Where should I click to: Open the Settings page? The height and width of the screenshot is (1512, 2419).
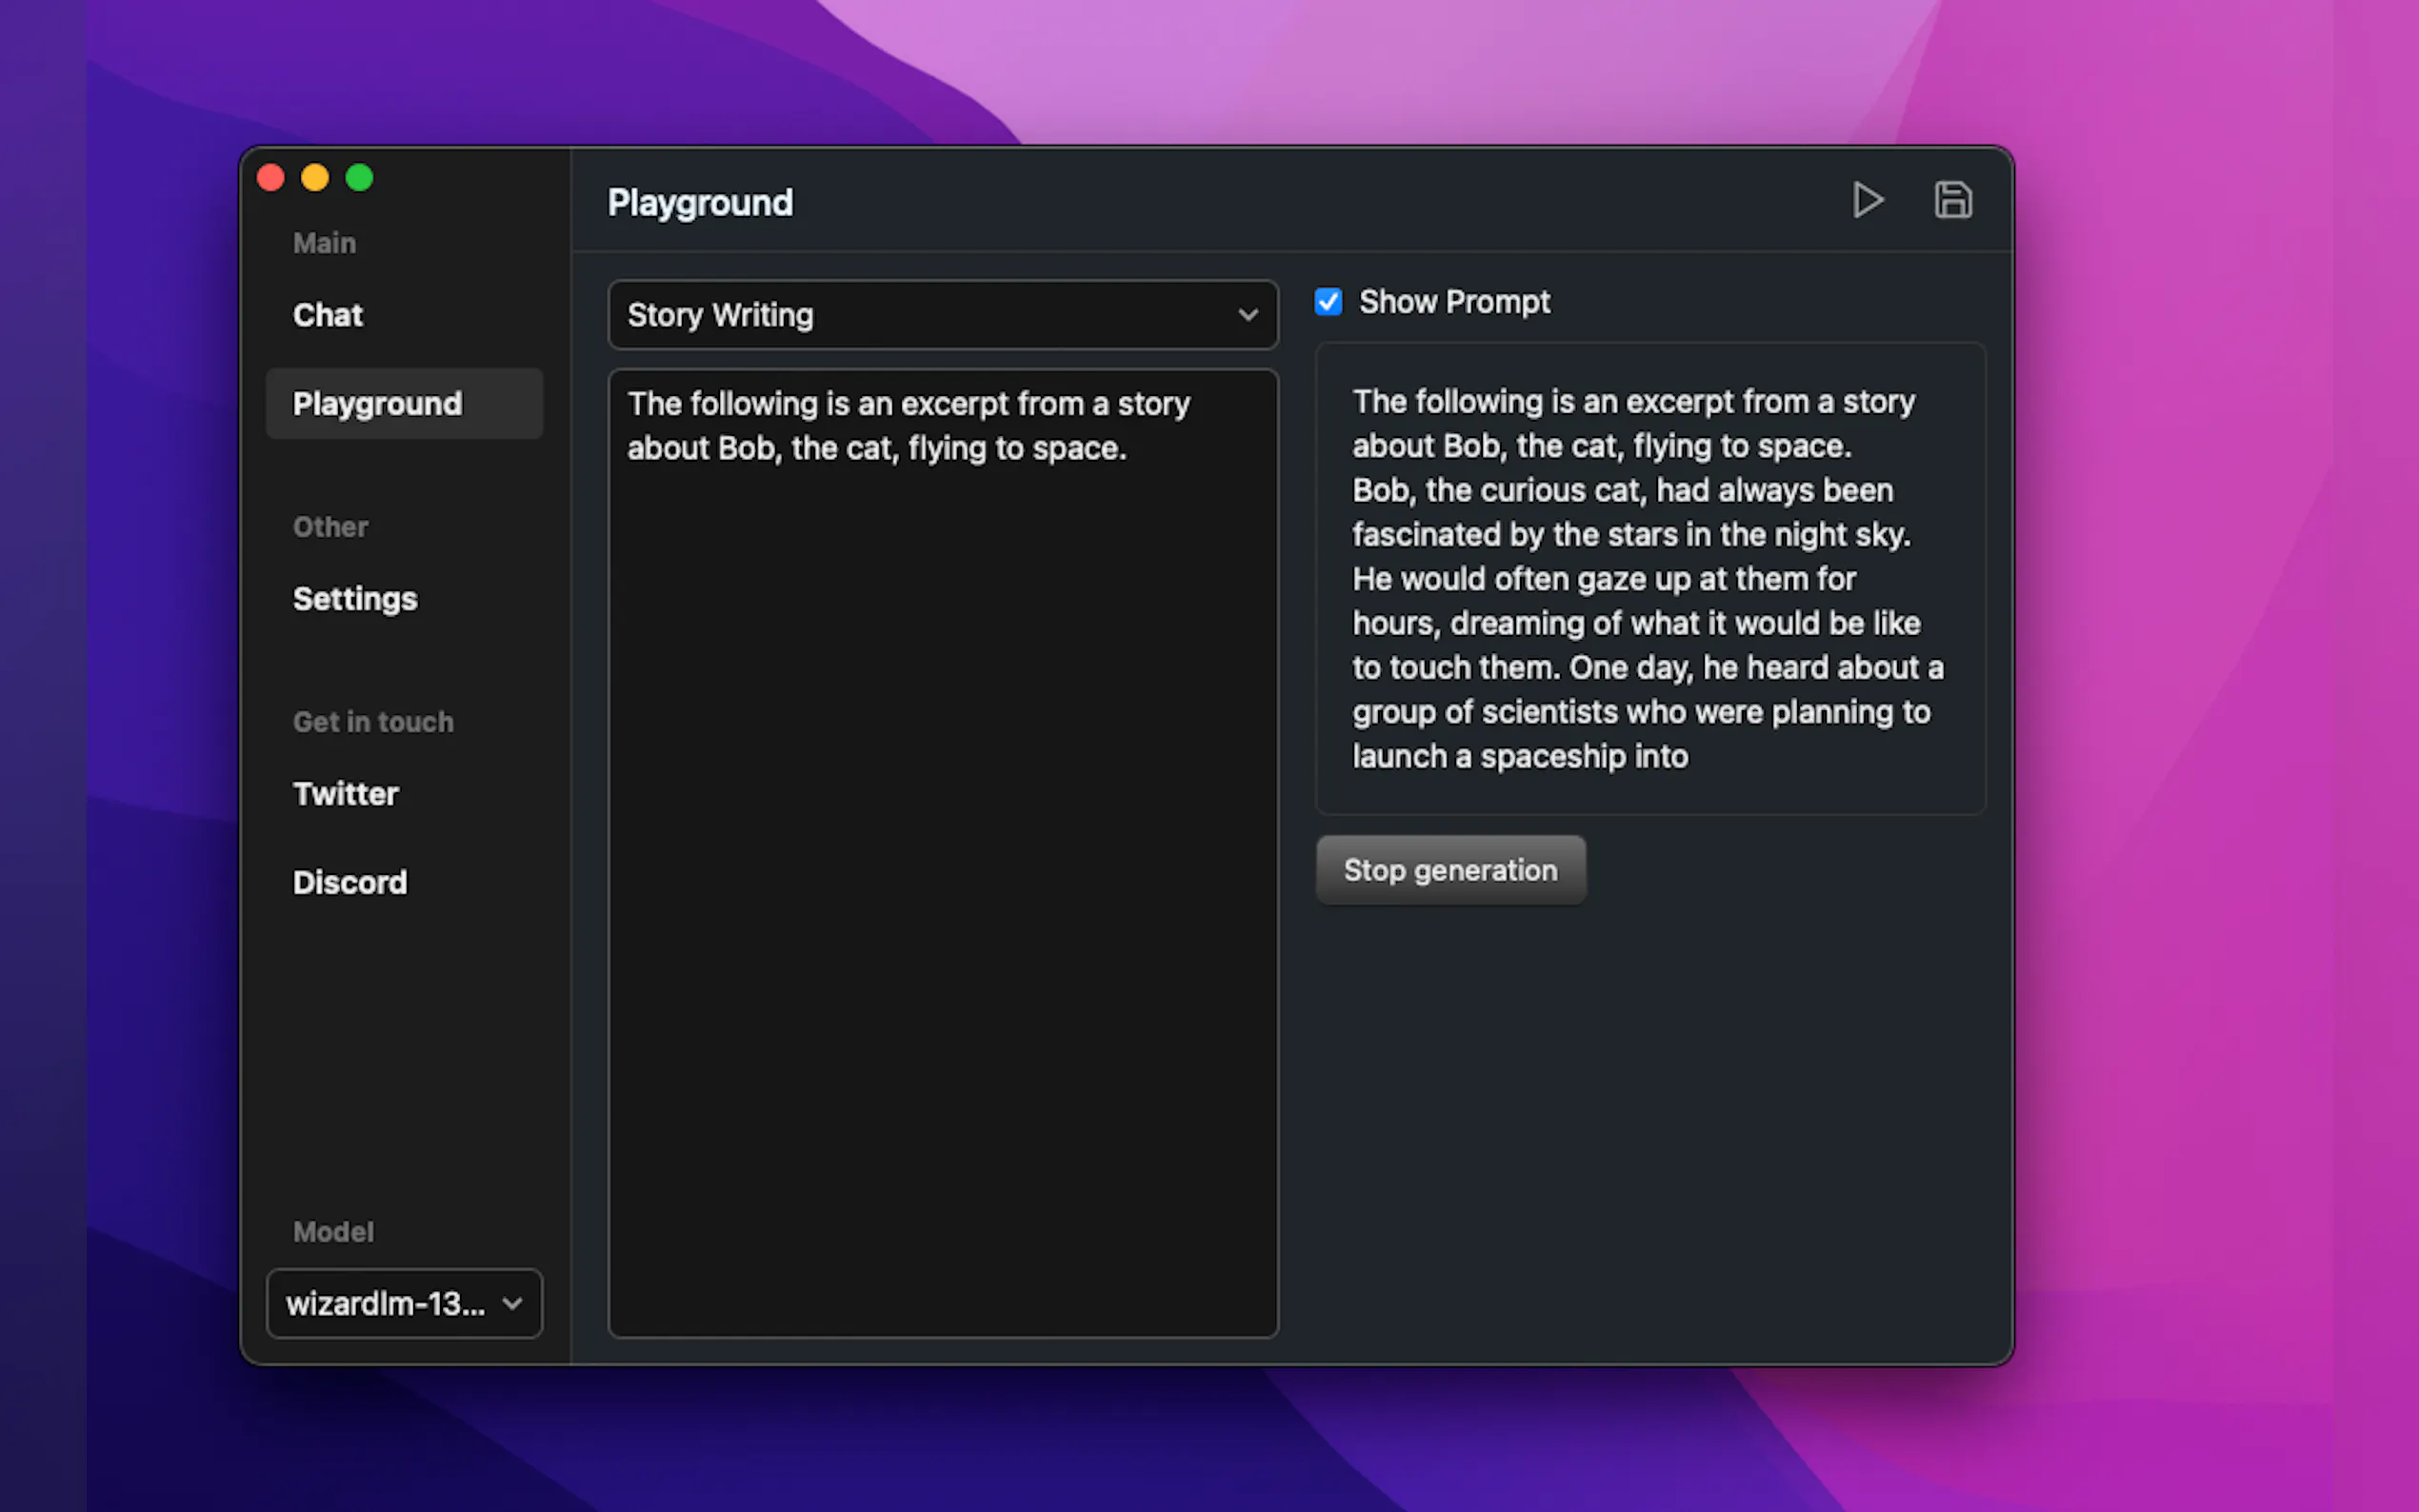coord(355,599)
